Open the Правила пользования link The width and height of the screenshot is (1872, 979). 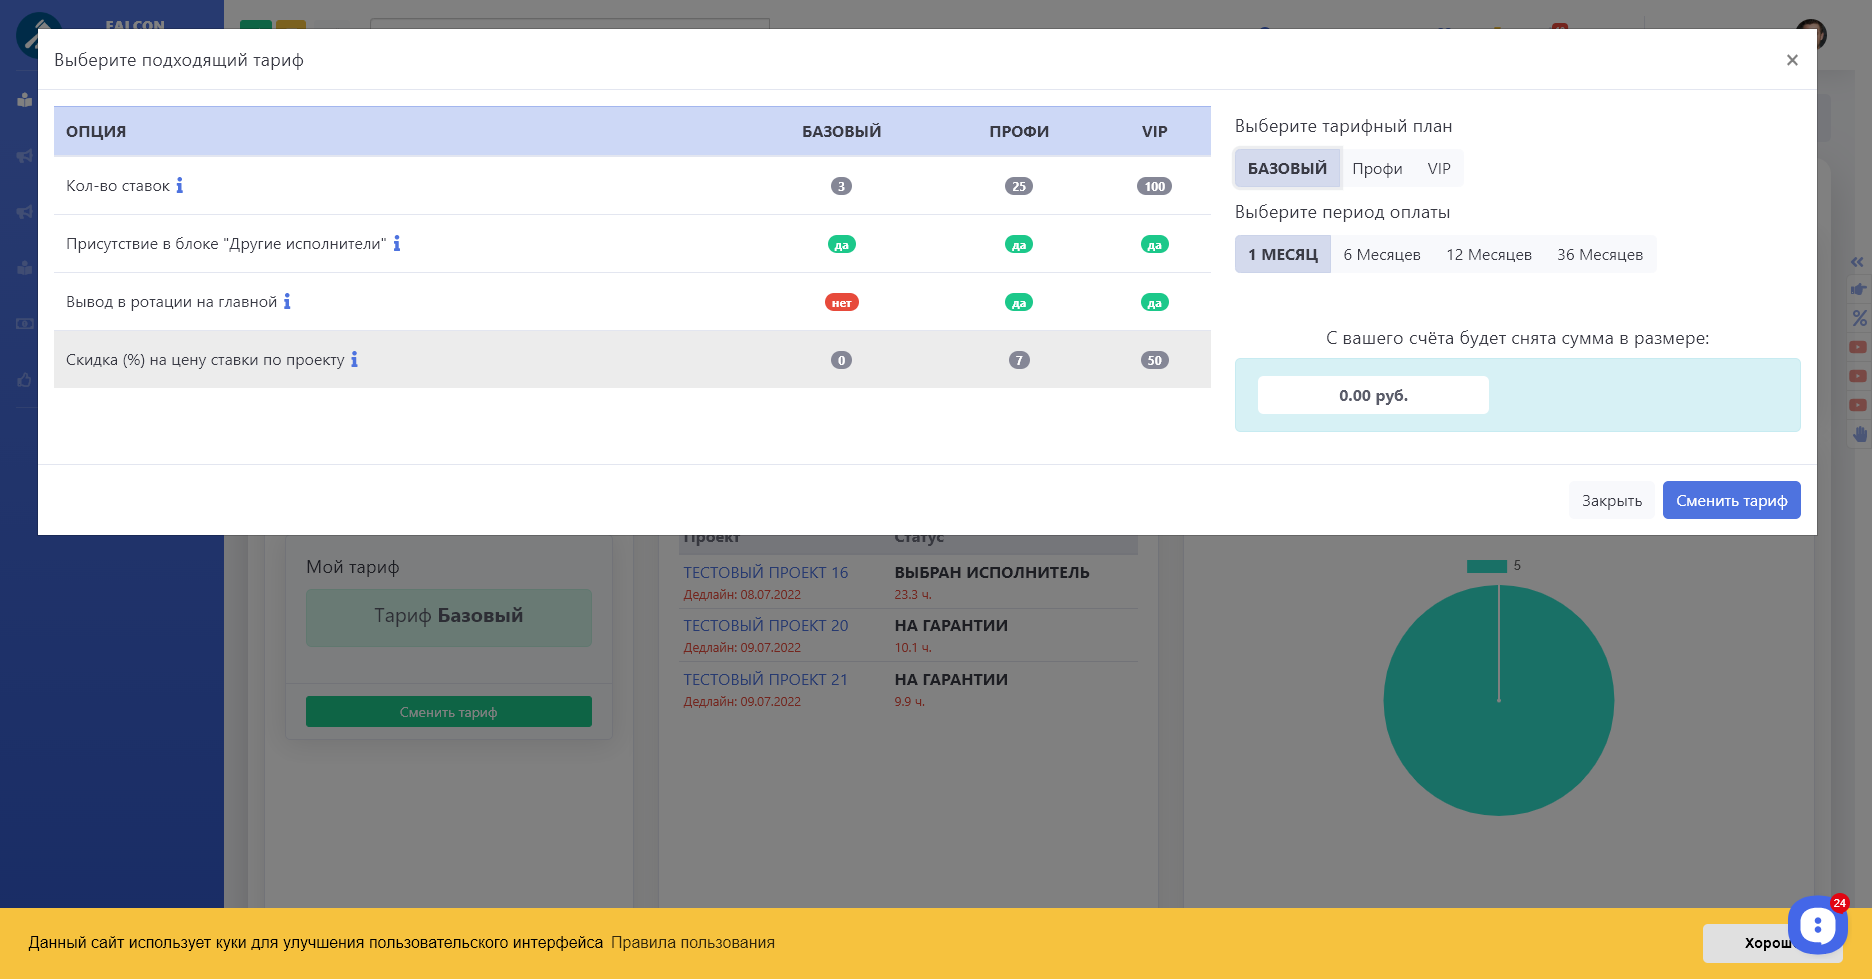(x=692, y=943)
